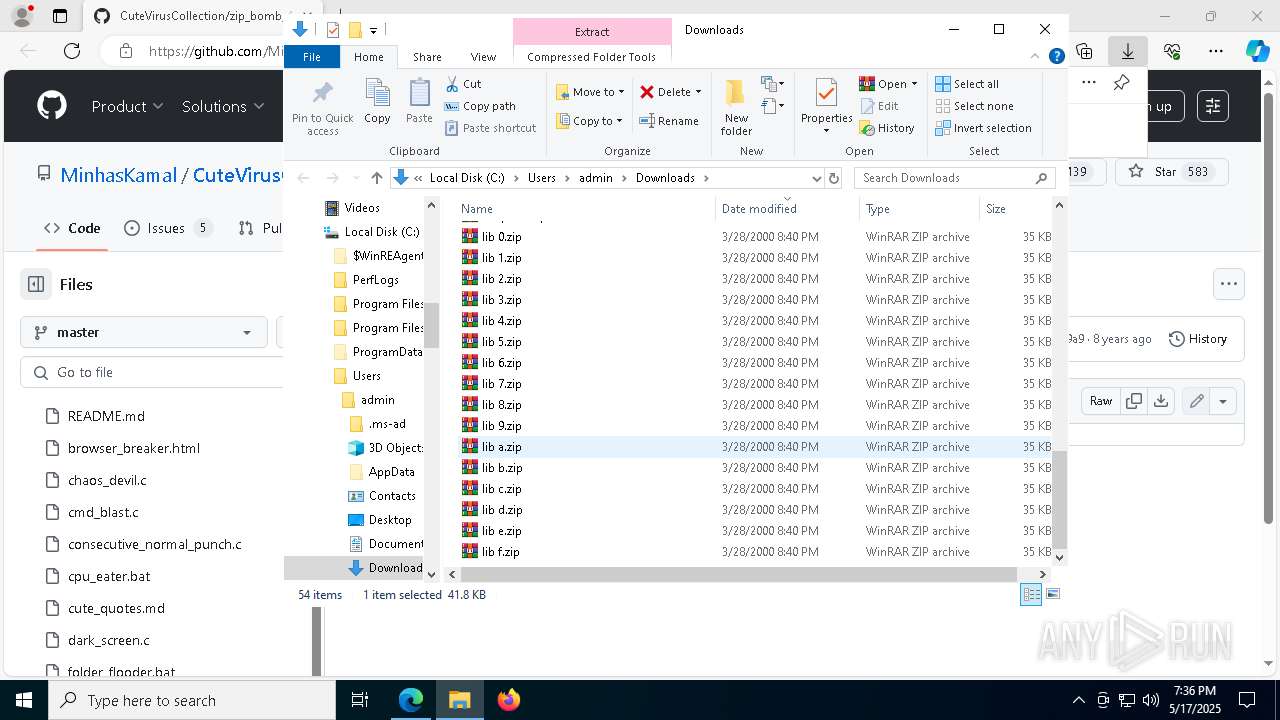1280x720 pixels.
Task: Create a New folder
Action: tap(736, 107)
